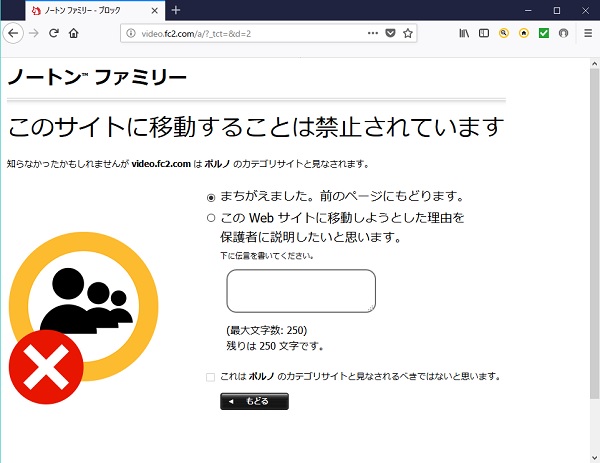Minimize the browser window
This screenshot has width=600, height=463.
tap(528, 11)
